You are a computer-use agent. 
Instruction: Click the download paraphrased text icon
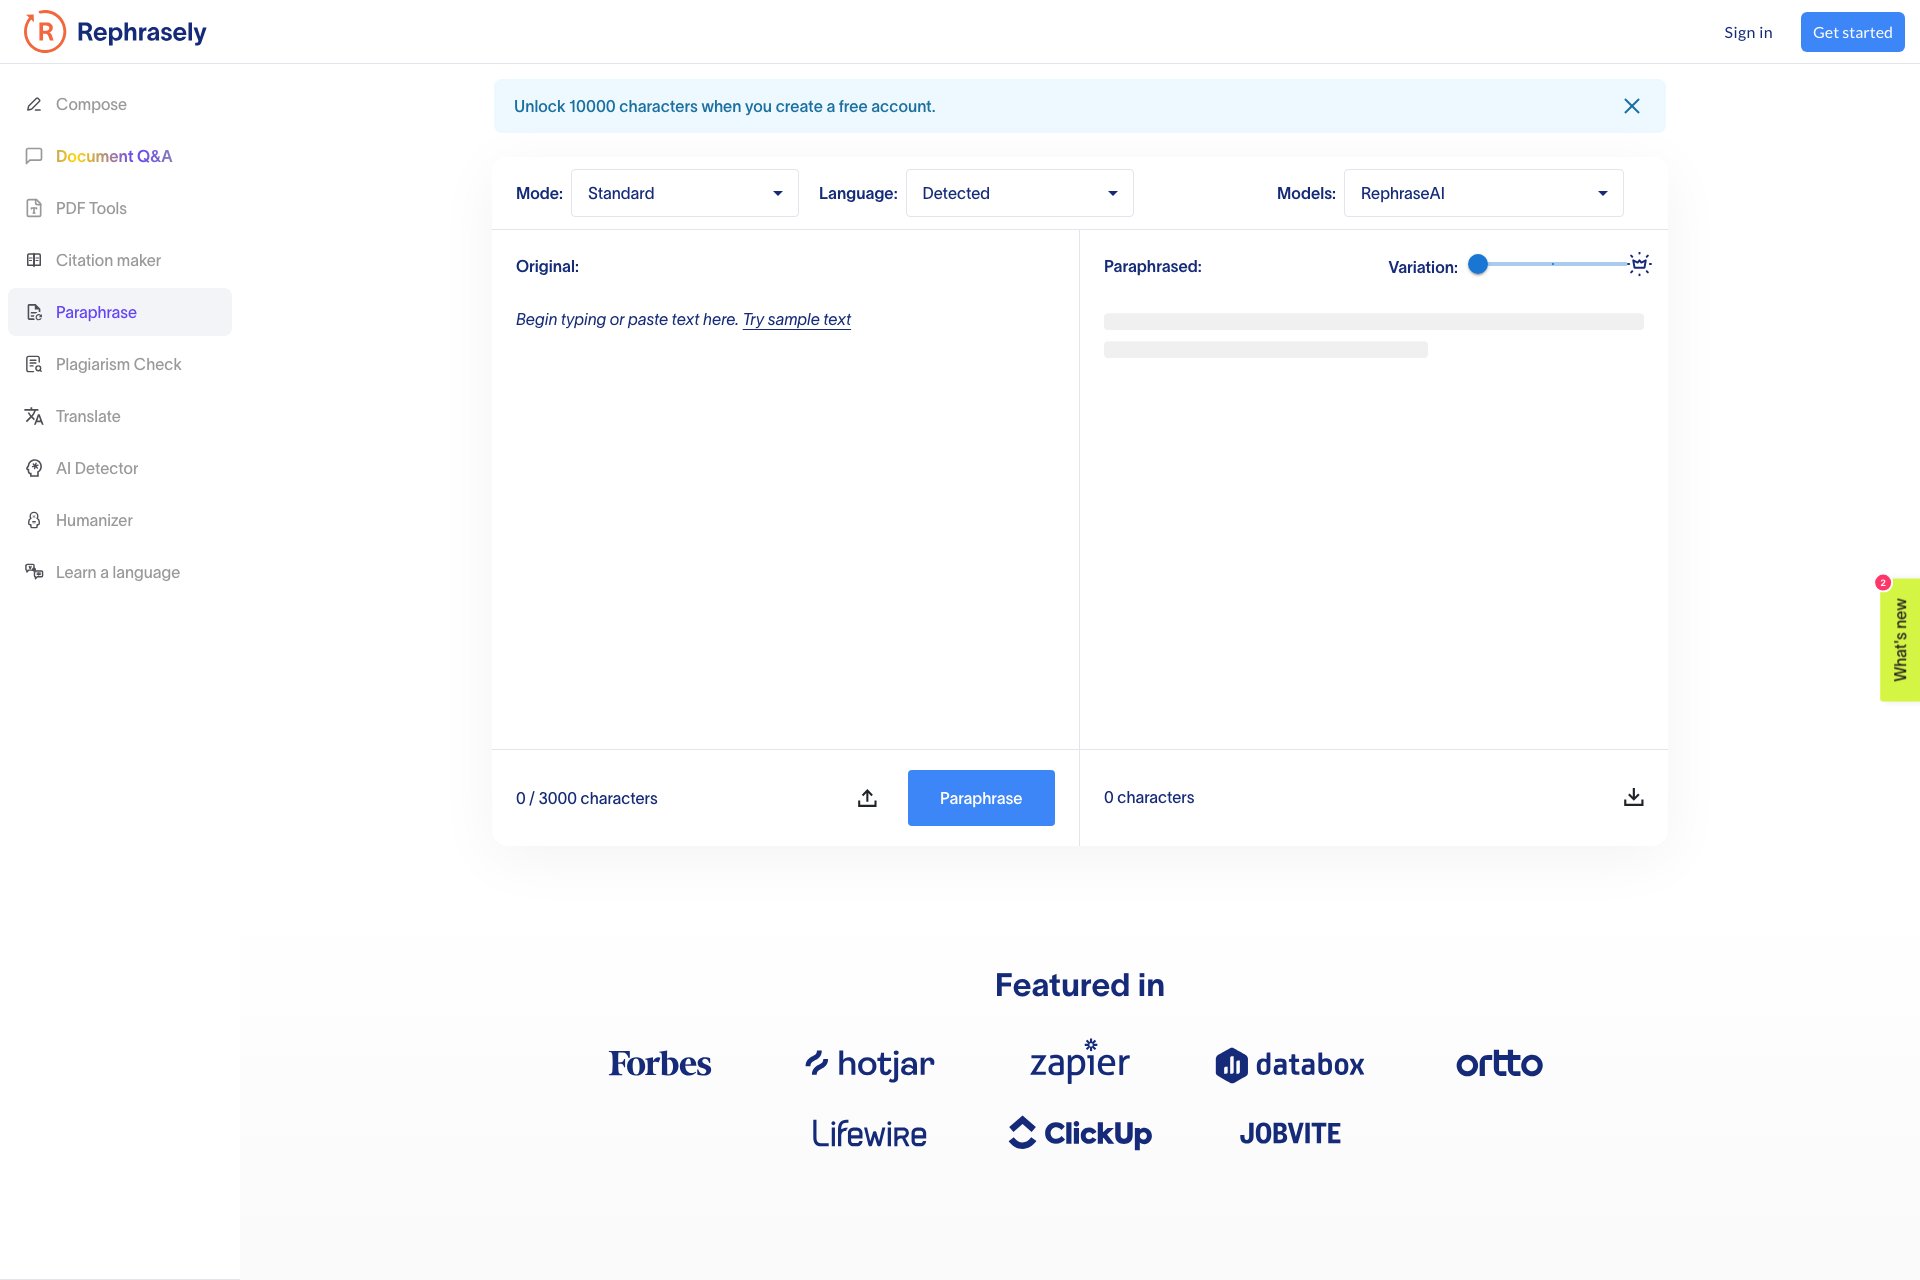coord(1633,797)
